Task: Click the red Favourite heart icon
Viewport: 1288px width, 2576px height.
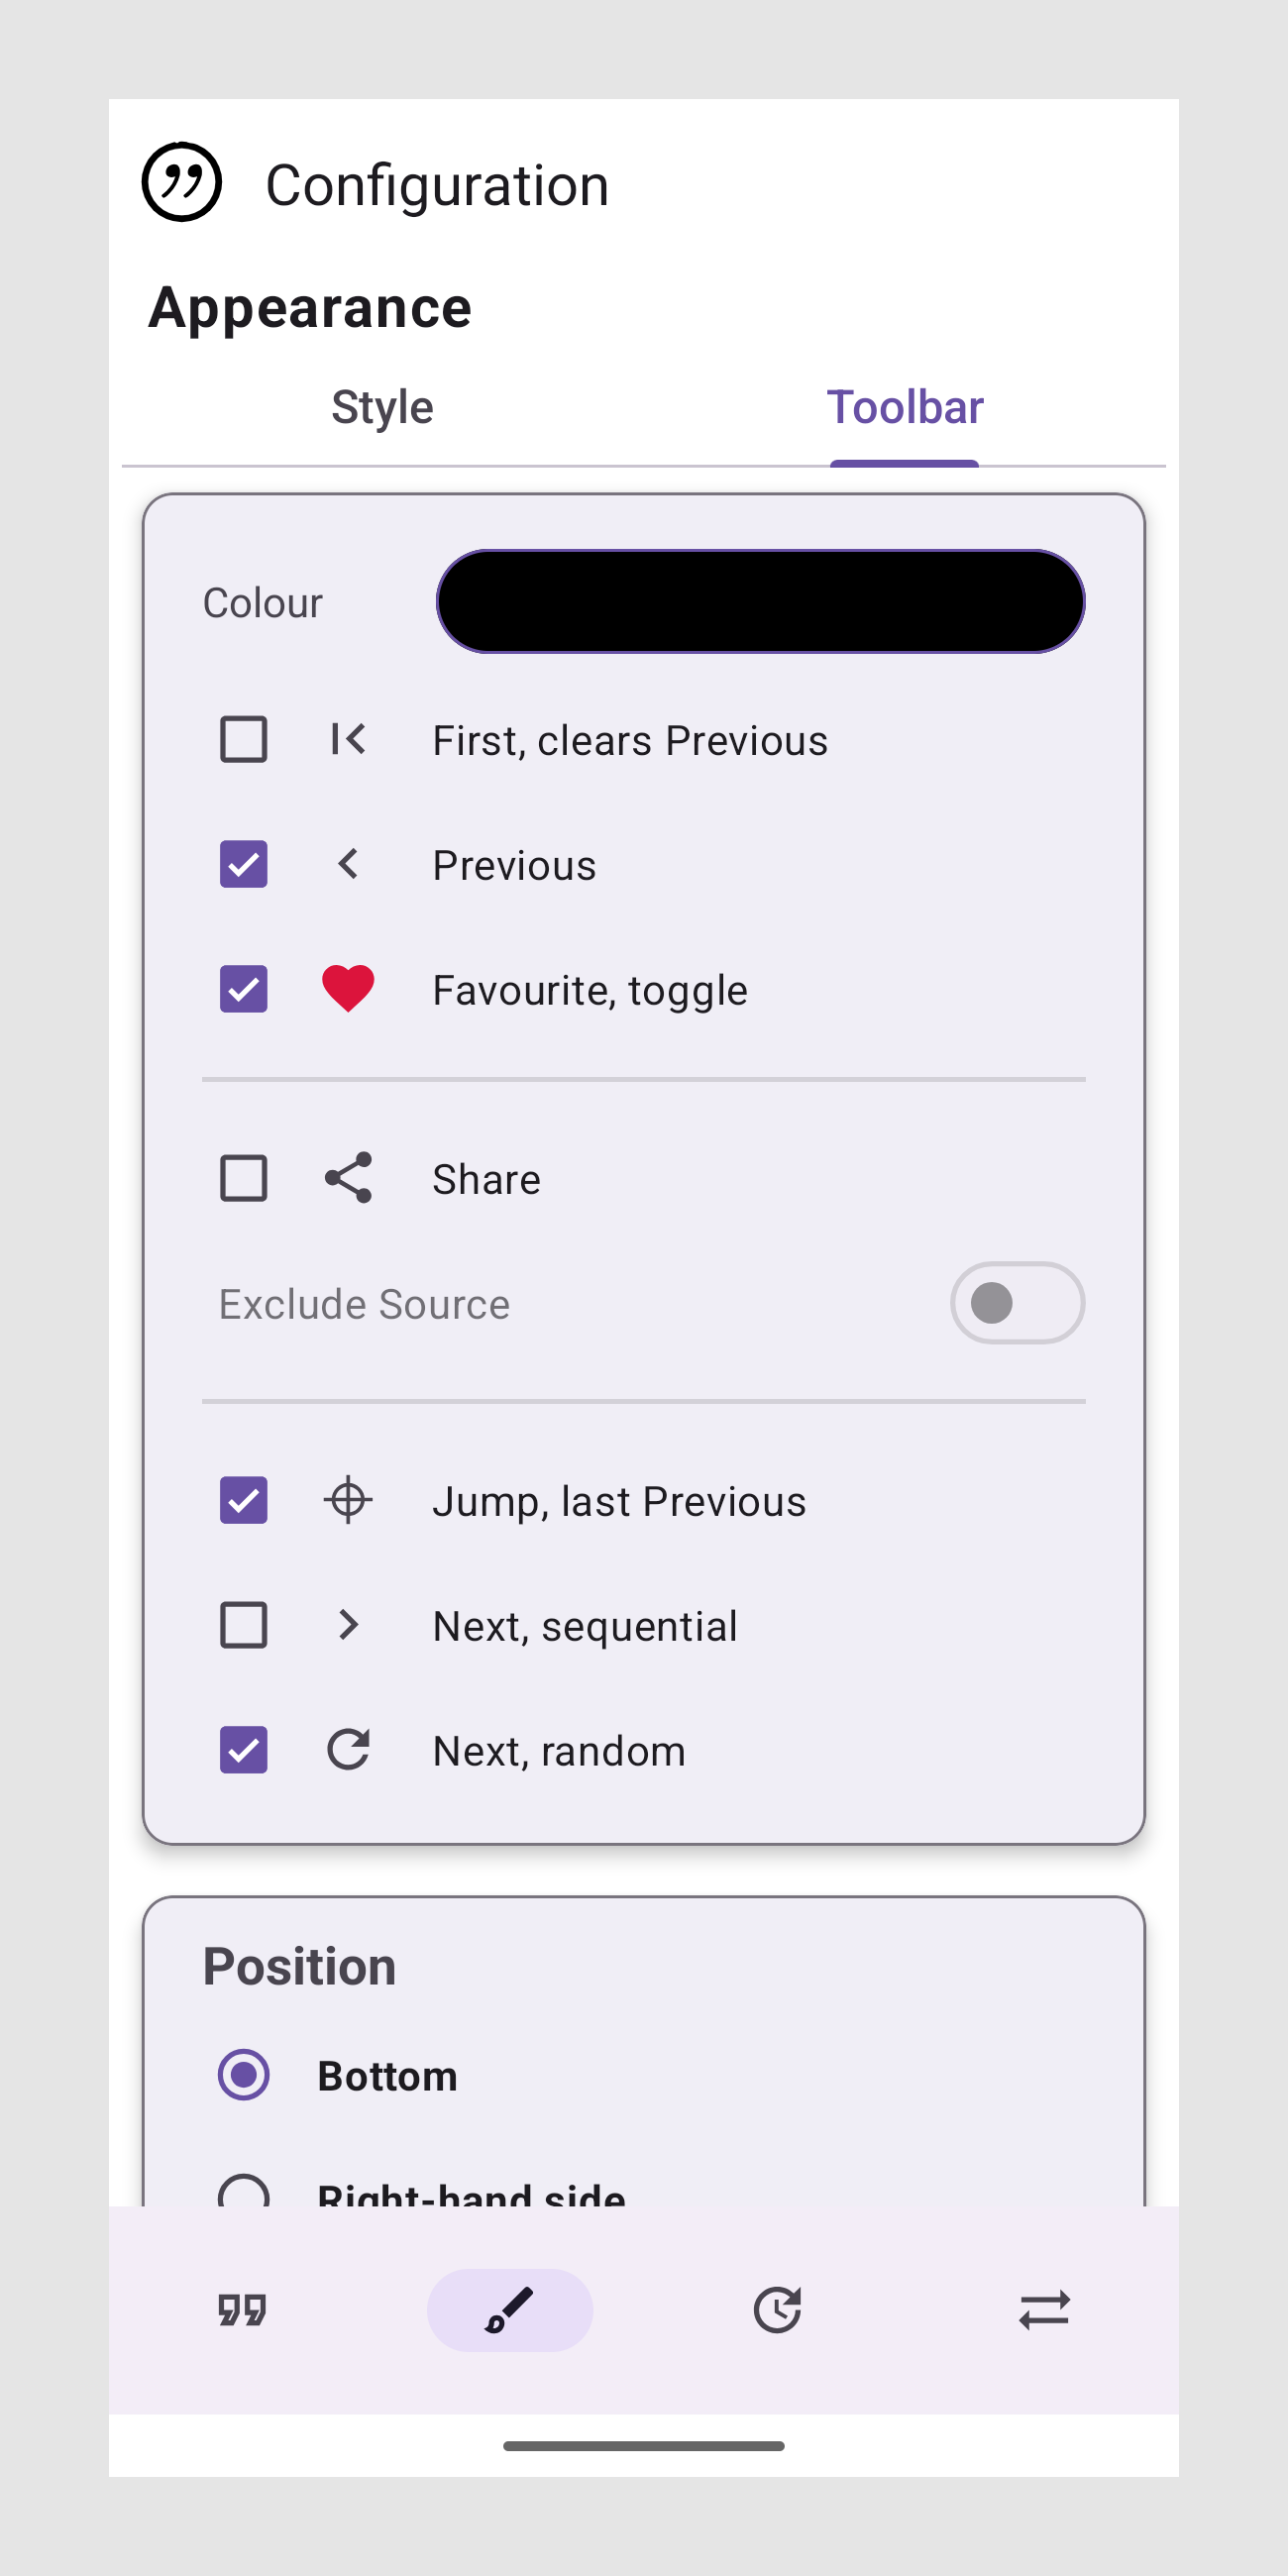Action: pyautogui.click(x=348, y=989)
